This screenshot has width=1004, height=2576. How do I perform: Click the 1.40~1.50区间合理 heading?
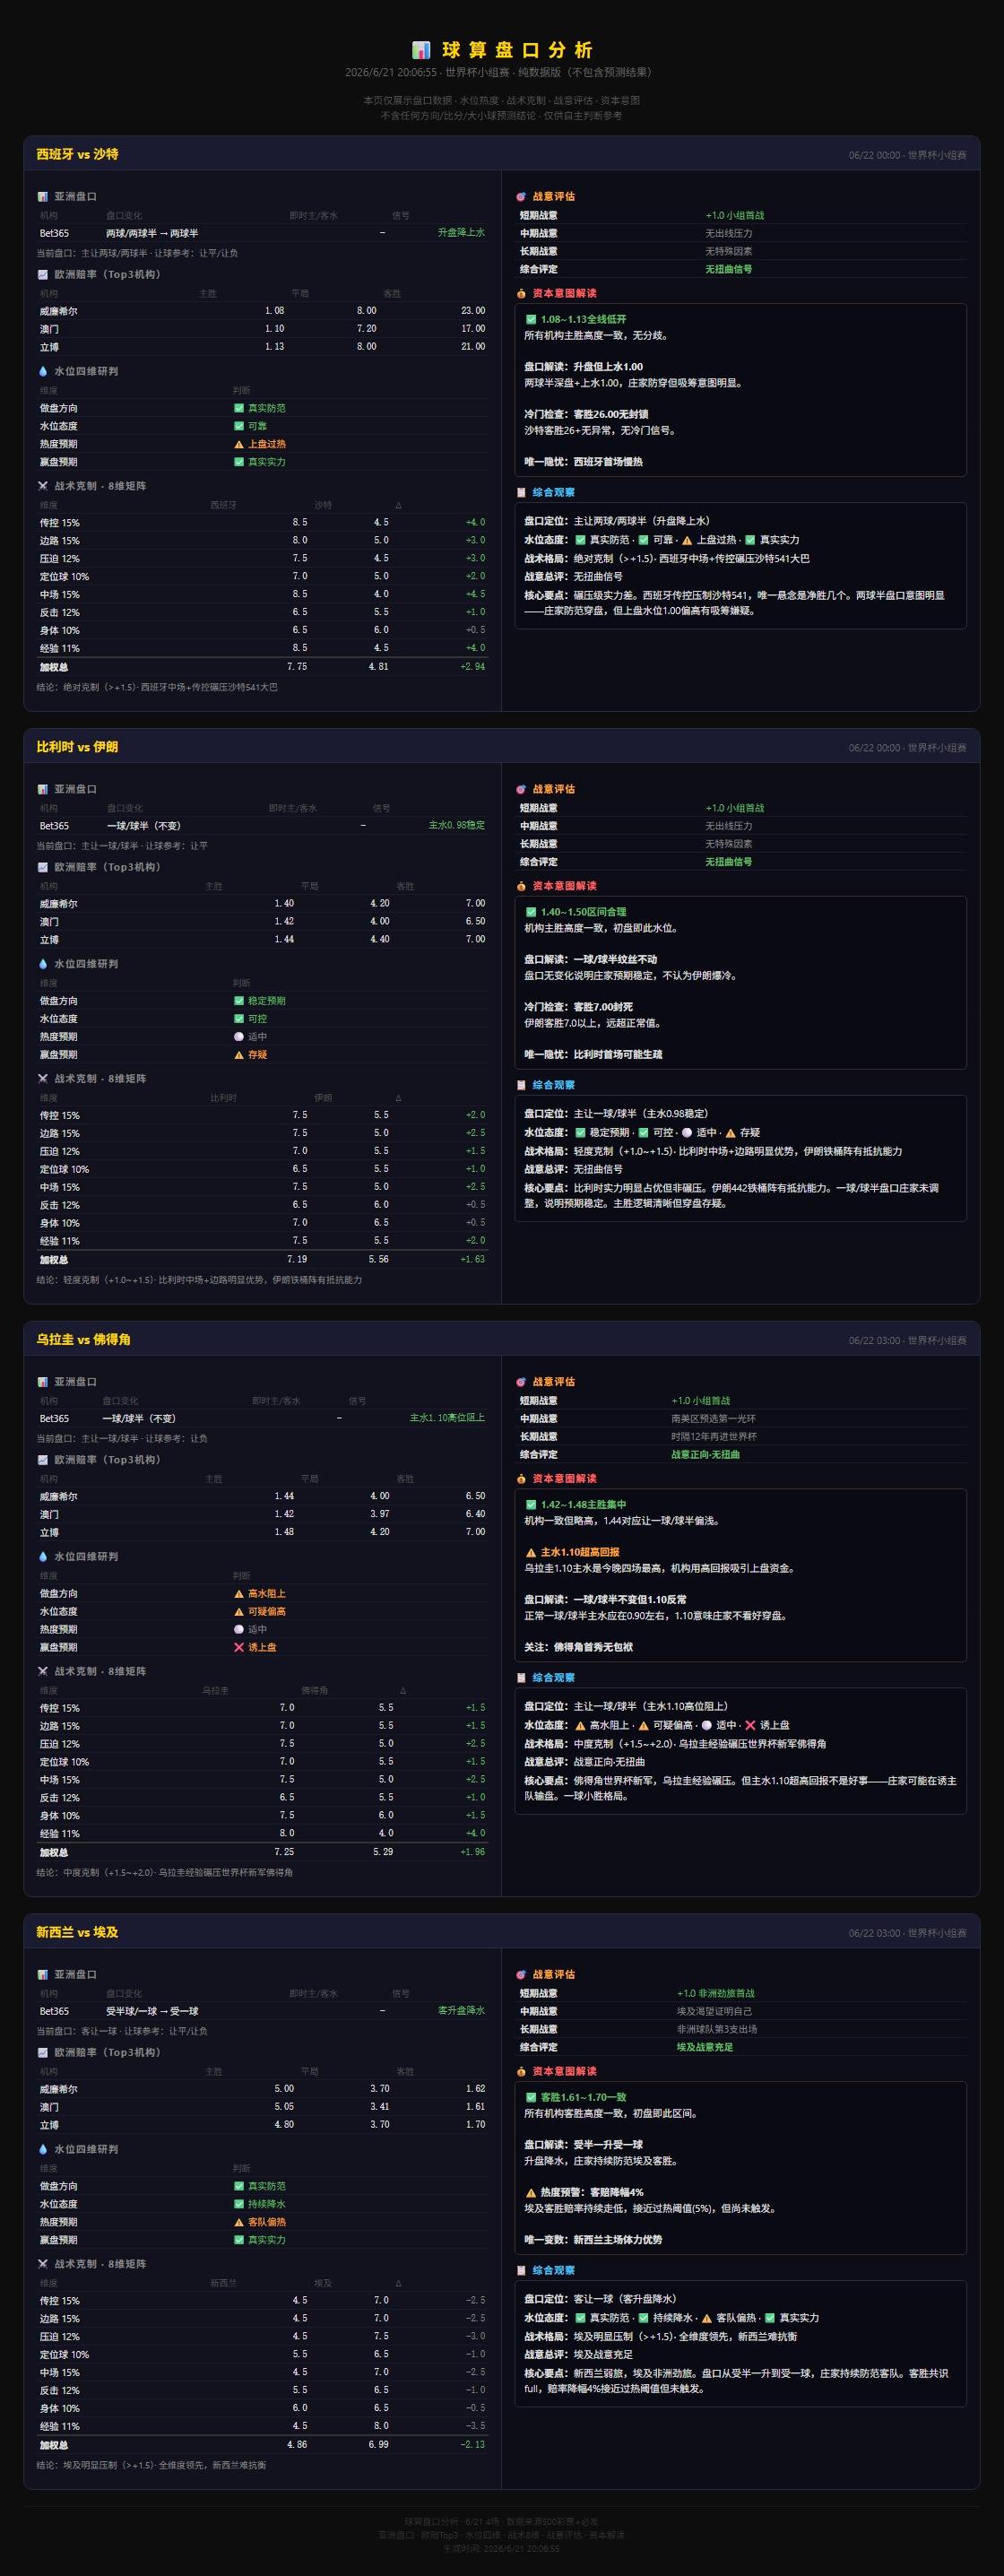584,913
